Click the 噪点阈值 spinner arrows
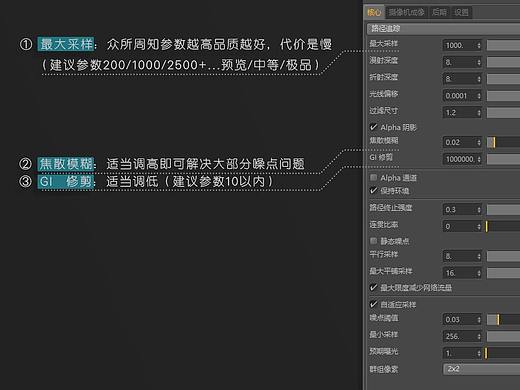 point(479,320)
